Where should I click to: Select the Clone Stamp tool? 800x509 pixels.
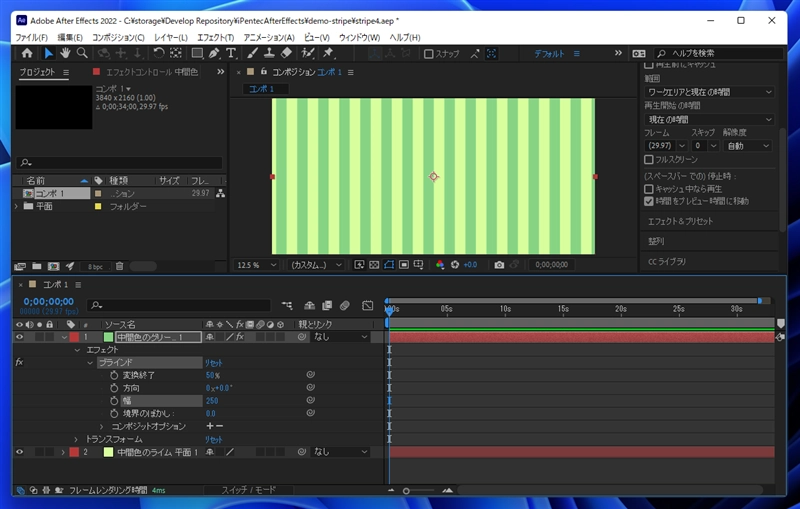coord(270,53)
